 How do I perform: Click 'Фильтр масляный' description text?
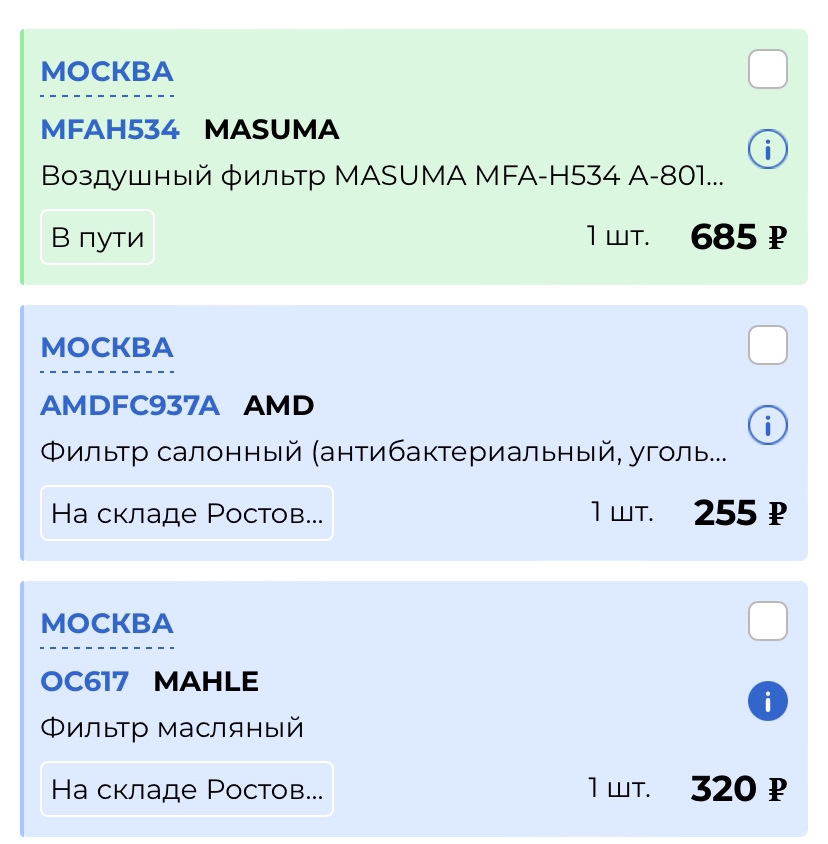pos(172,728)
